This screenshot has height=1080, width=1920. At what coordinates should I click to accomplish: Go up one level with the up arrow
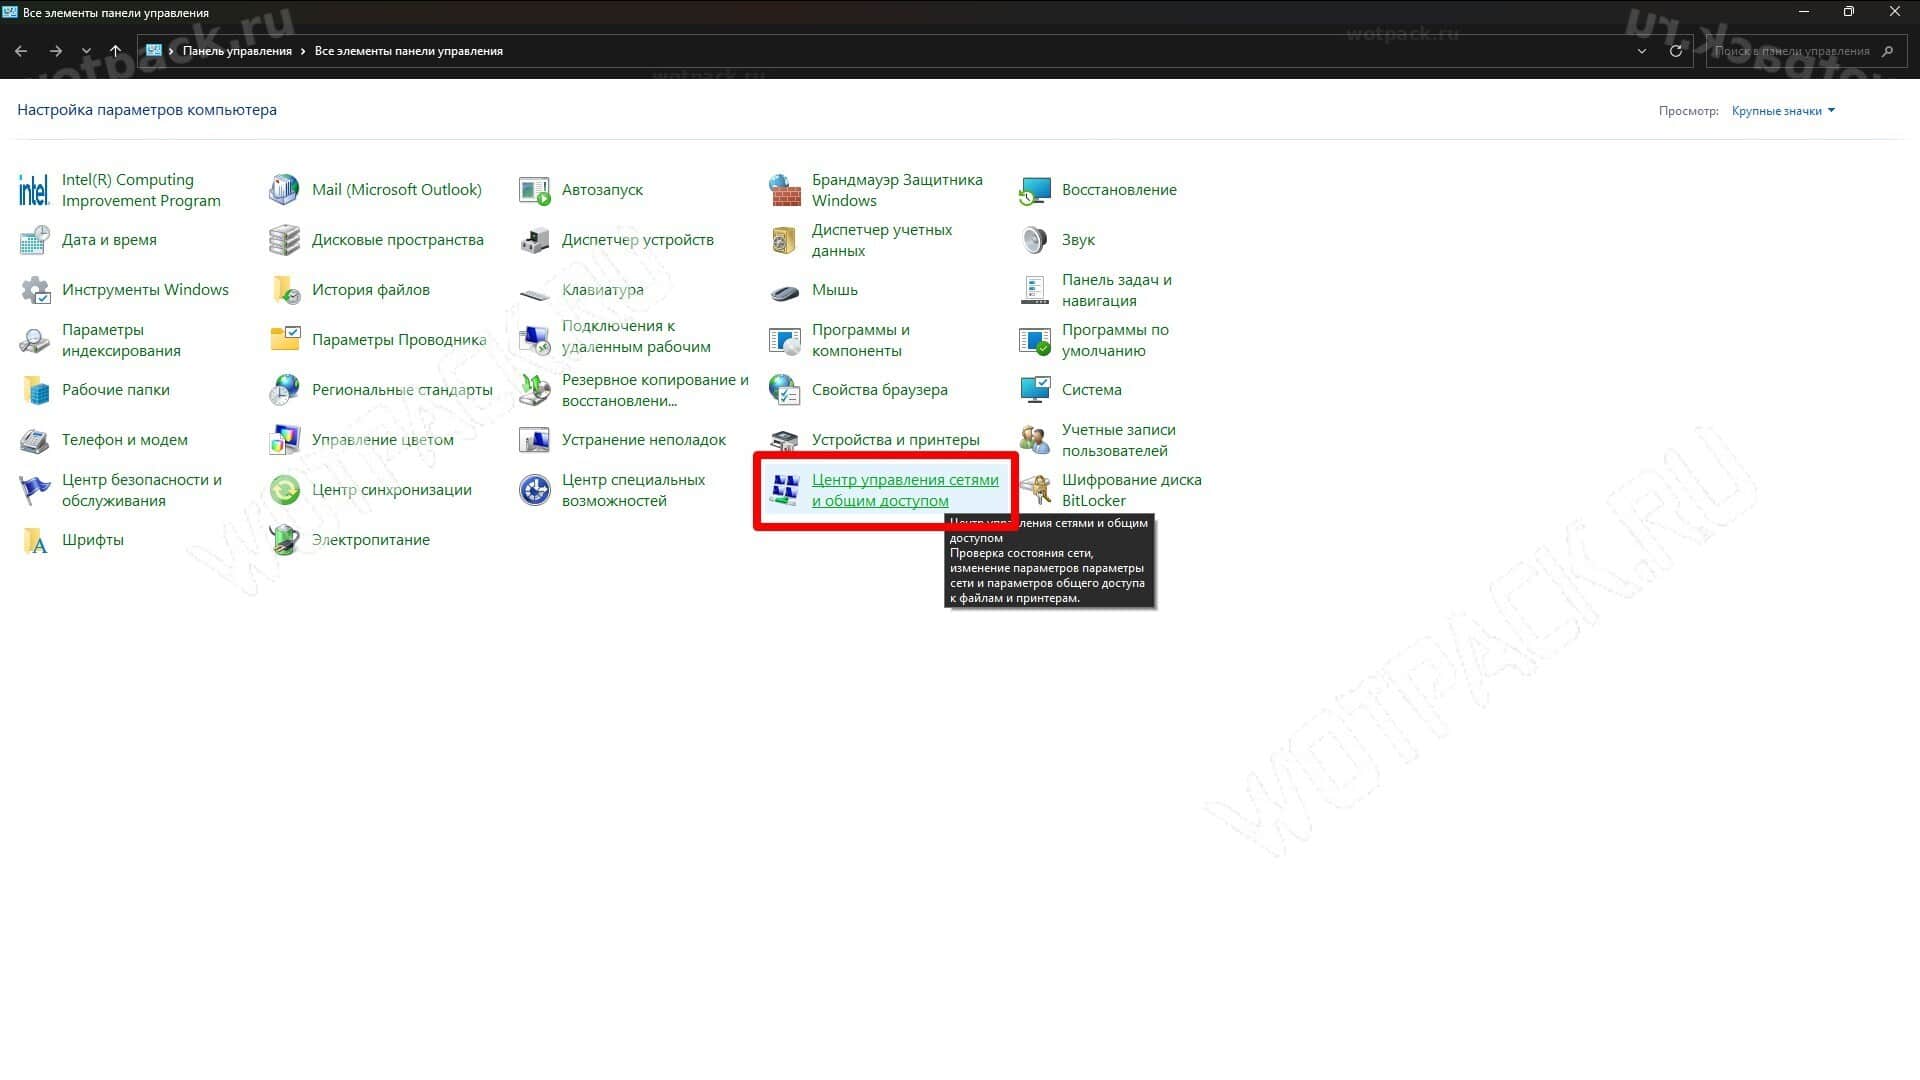tap(116, 51)
